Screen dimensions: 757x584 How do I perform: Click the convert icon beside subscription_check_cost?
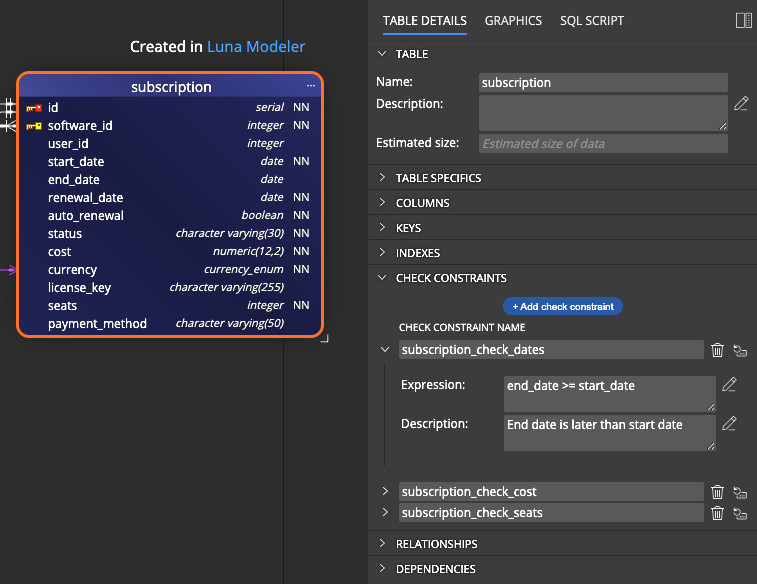(740, 492)
